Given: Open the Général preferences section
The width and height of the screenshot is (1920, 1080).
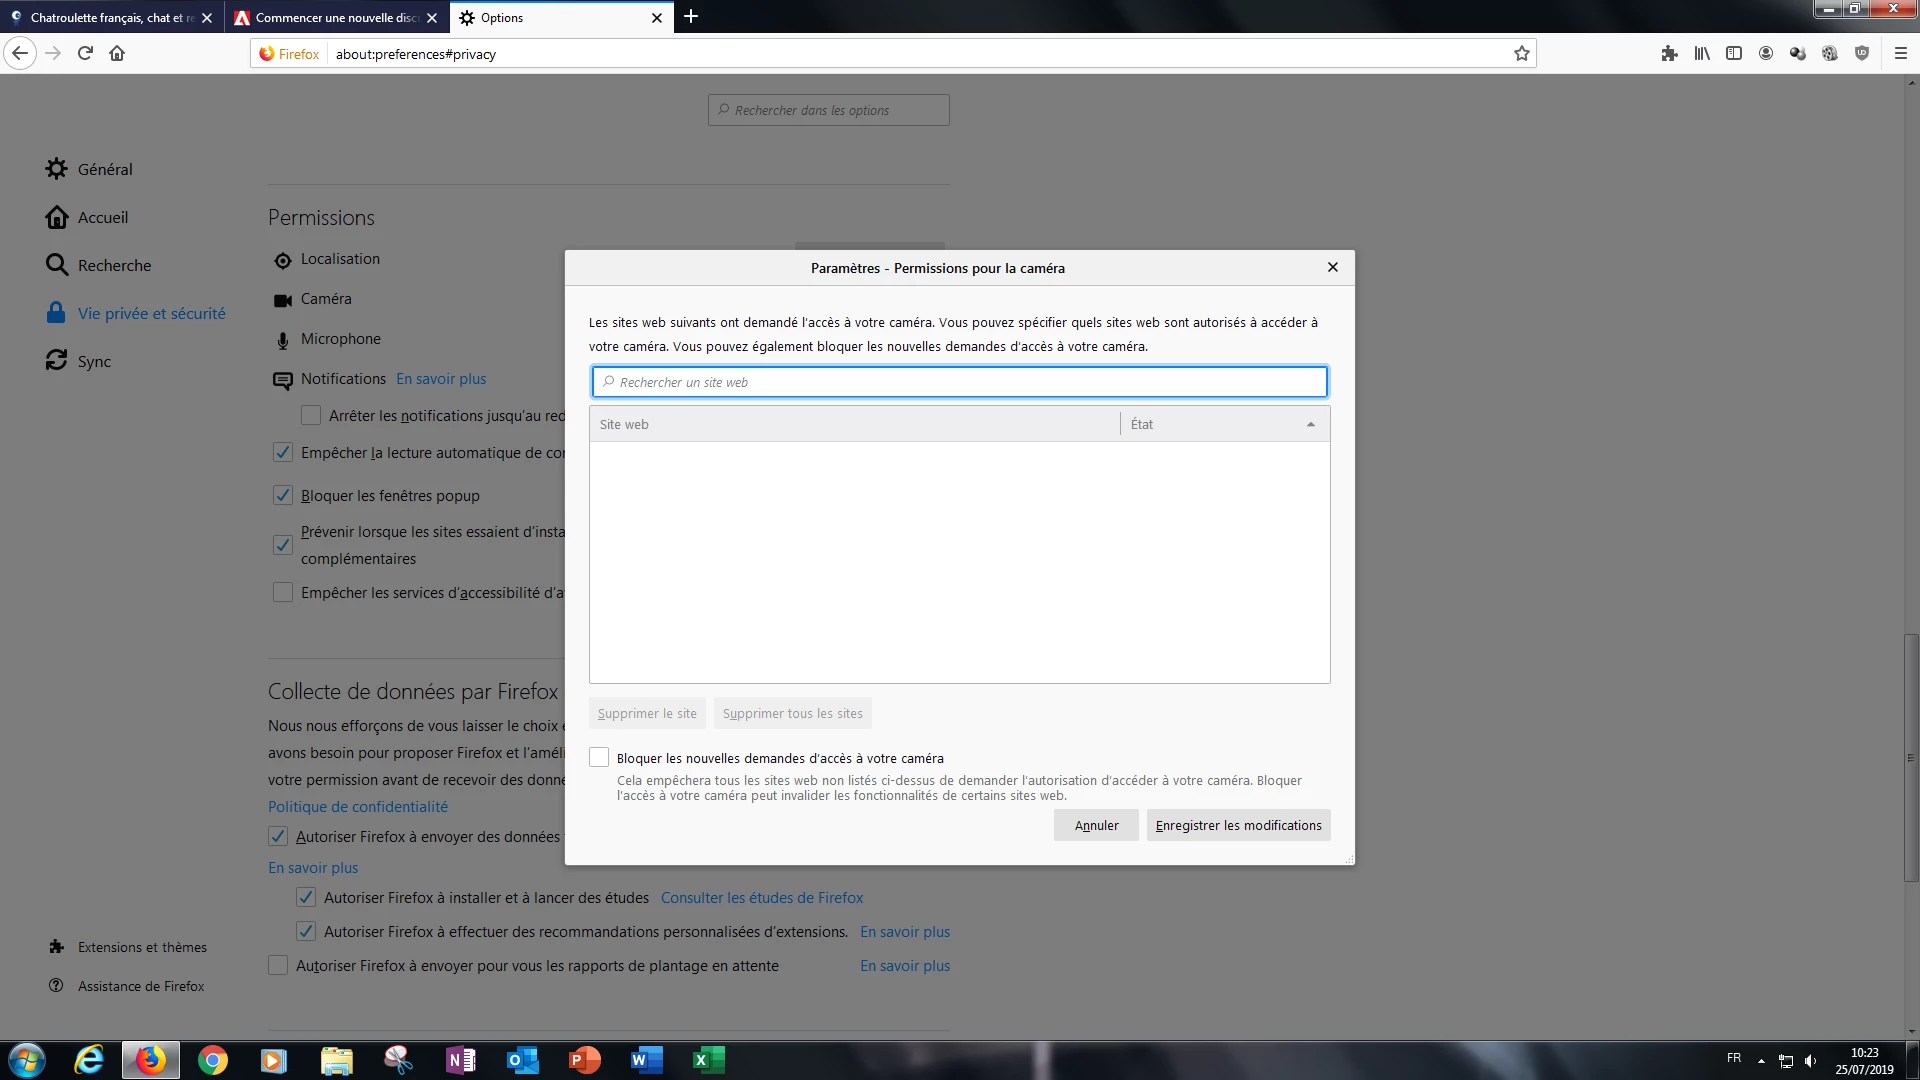Looking at the screenshot, I should [104, 170].
